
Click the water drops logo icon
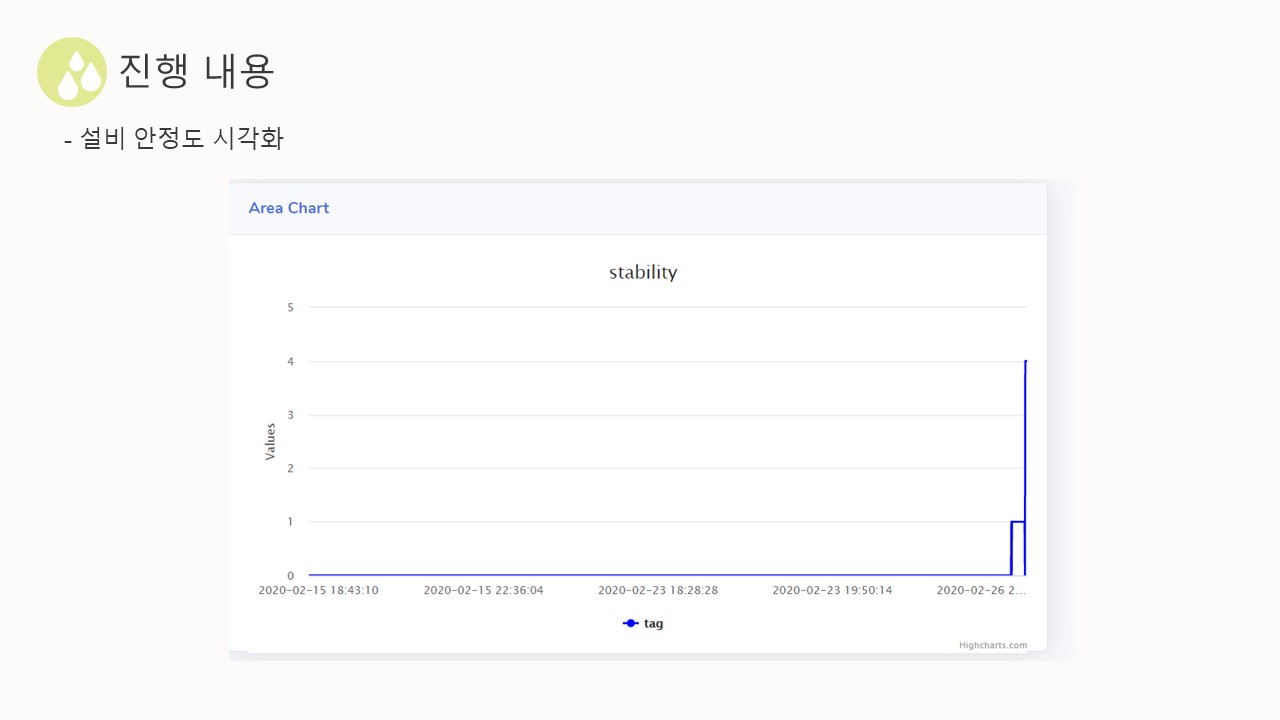click(72, 72)
